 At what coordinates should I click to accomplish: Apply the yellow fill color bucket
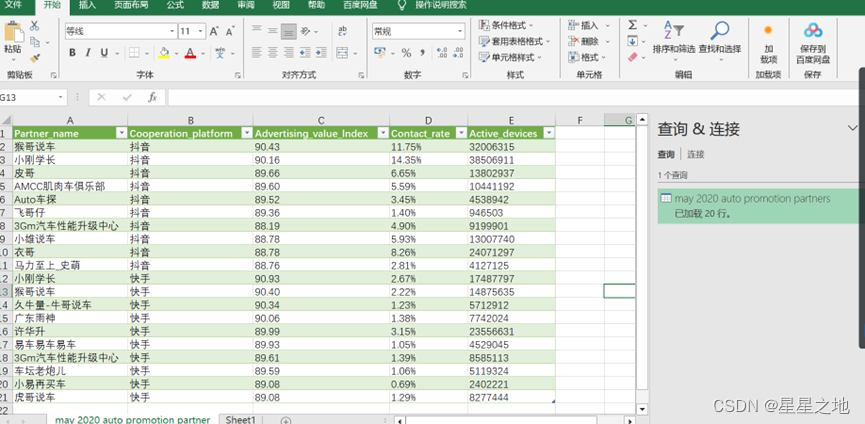pyautogui.click(x=163, y=53)
